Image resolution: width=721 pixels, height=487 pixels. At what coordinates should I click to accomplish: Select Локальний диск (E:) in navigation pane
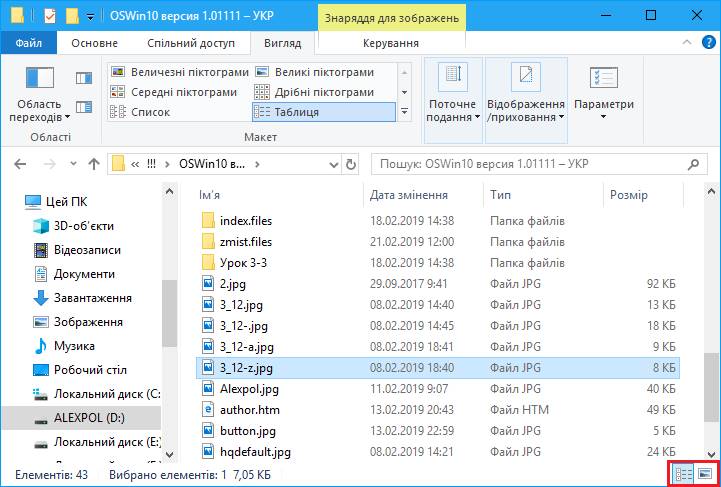(x=97, y=442)
